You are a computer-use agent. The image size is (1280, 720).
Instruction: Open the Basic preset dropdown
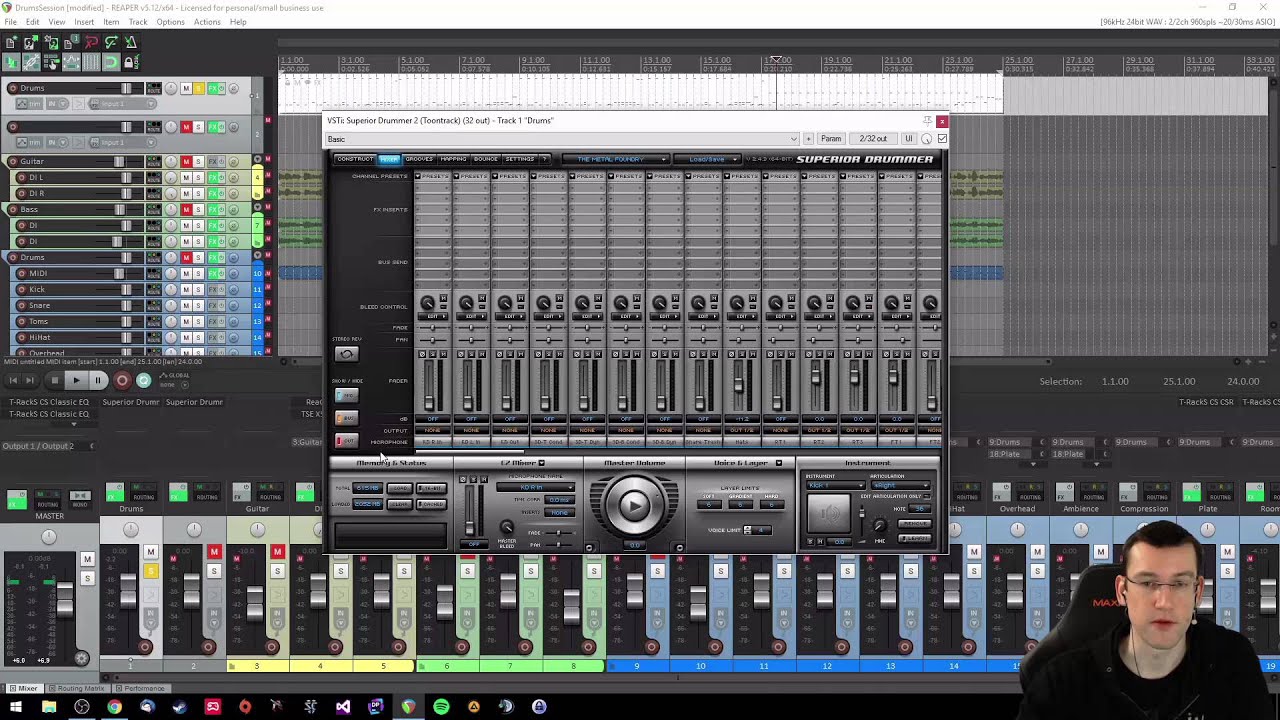562,139
